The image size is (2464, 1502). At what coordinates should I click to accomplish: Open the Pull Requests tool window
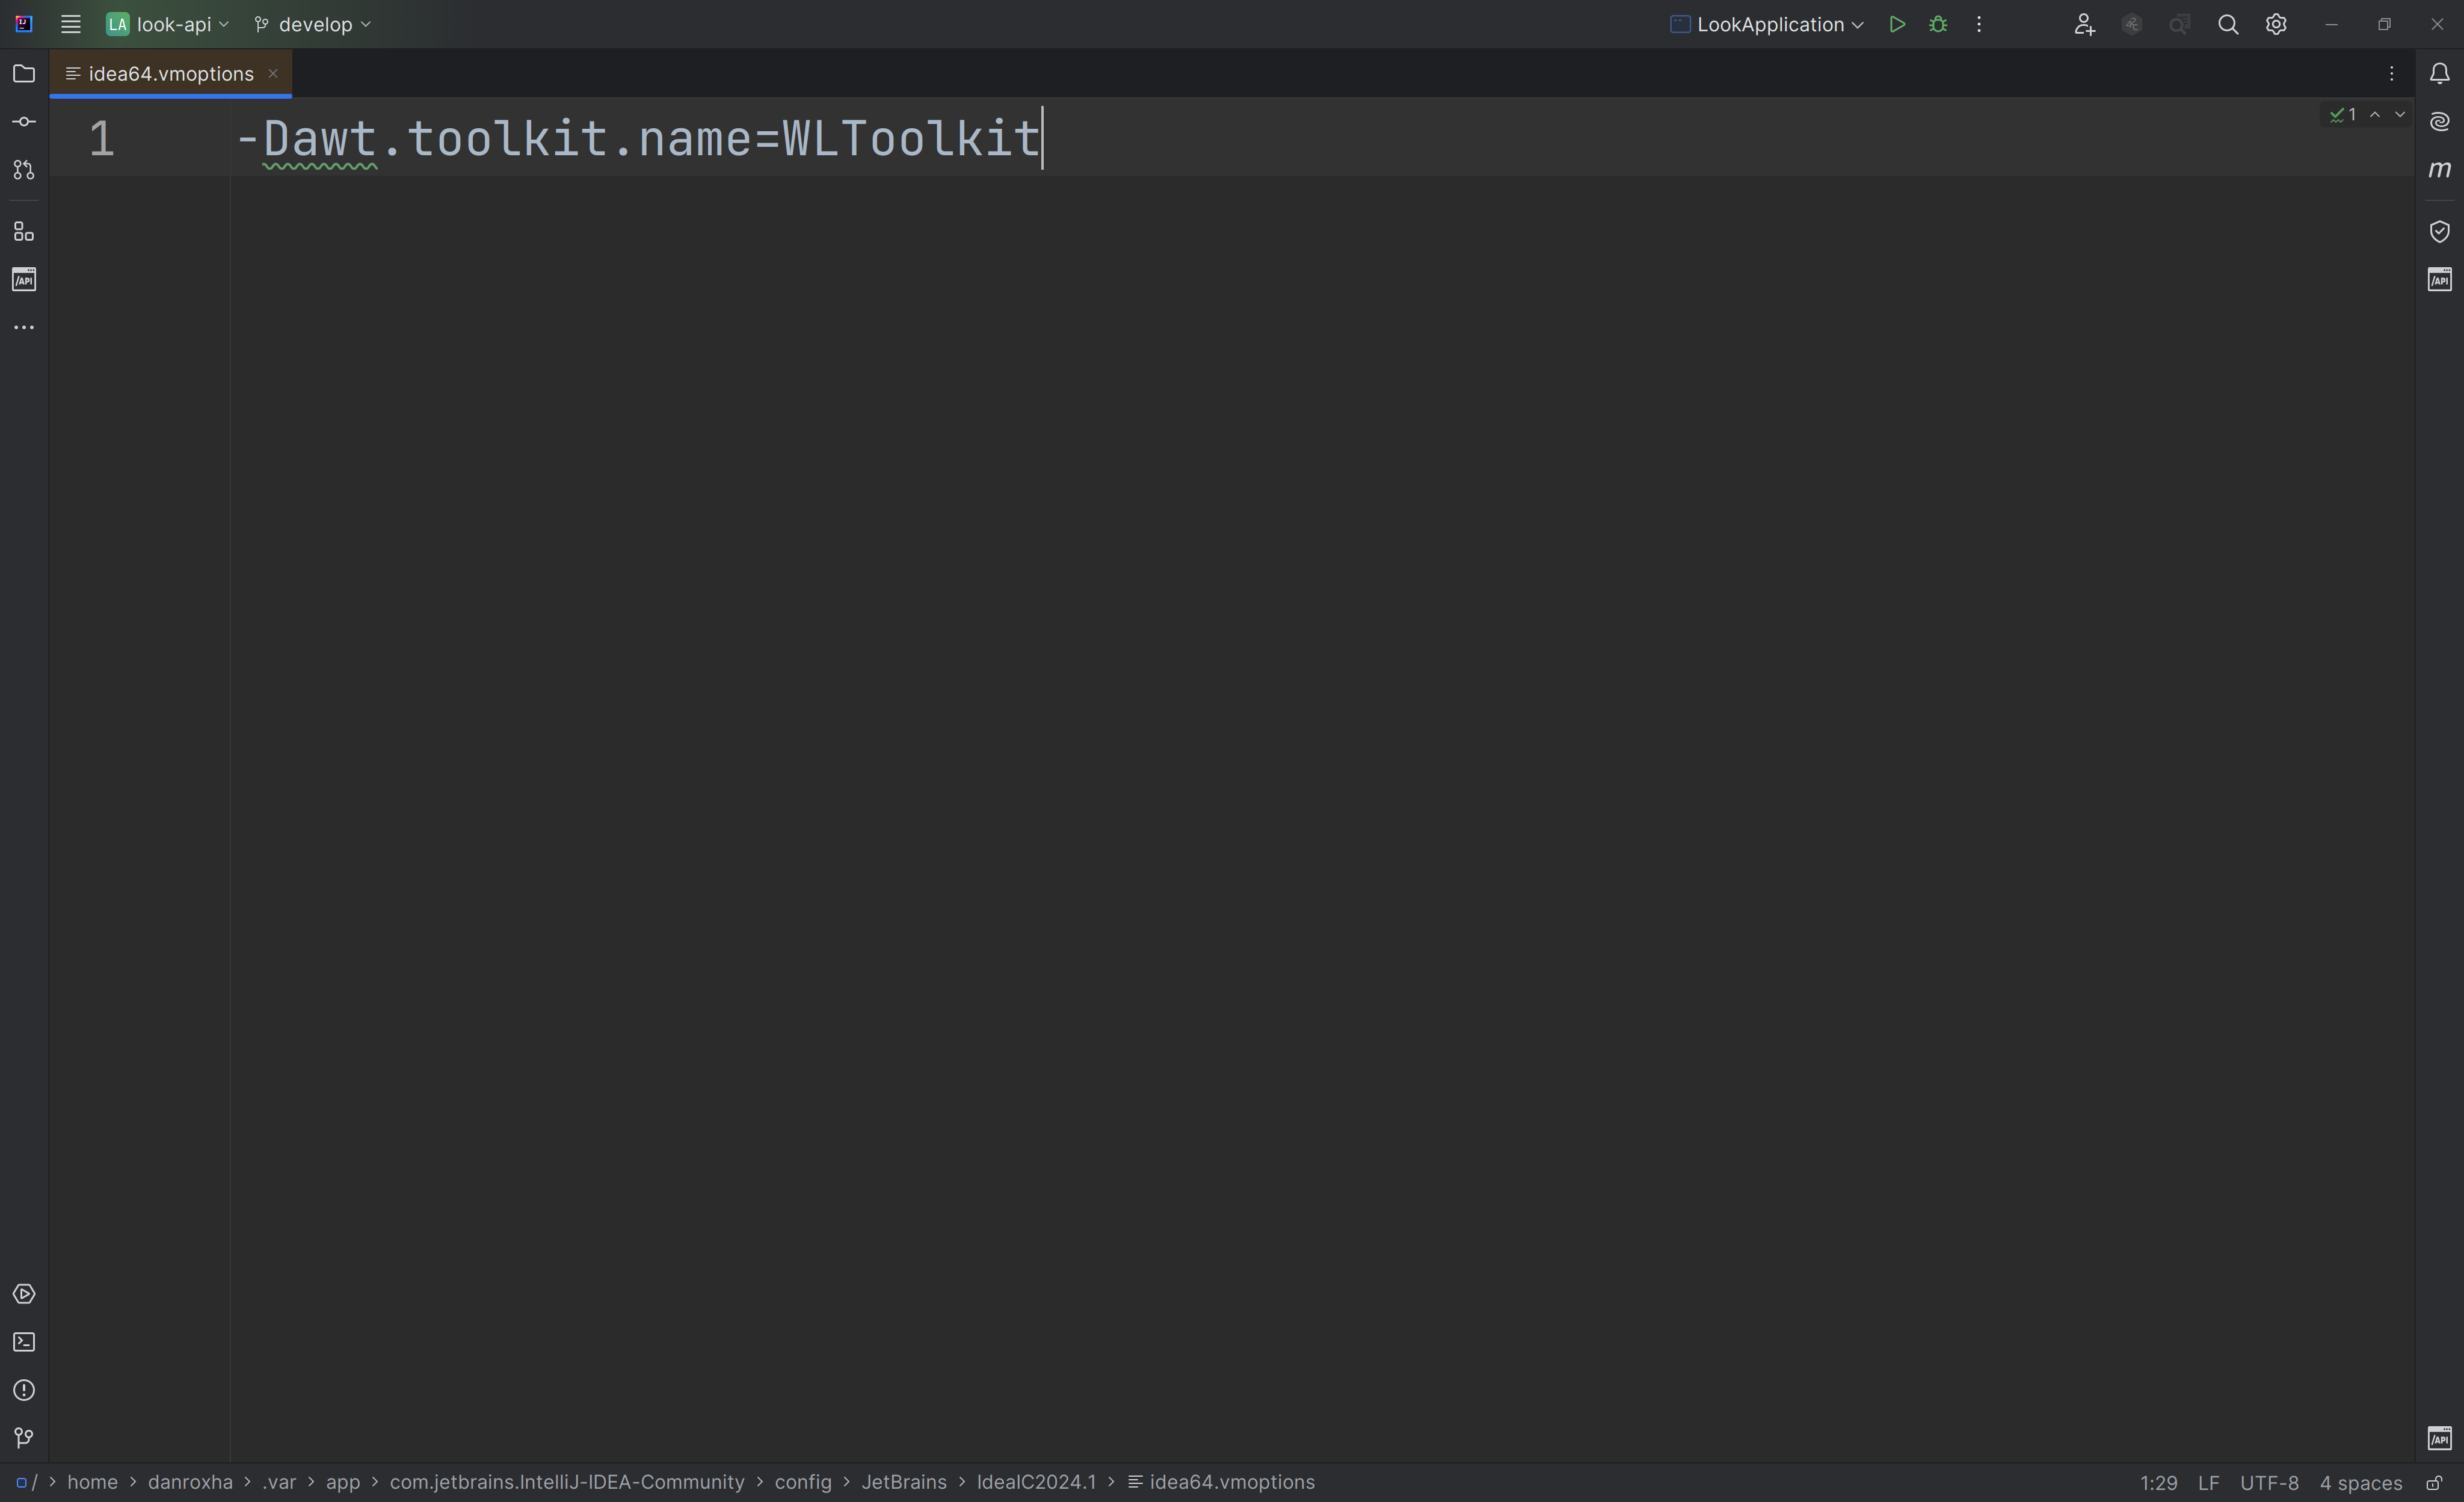pyautogui.click(x=24, y=171)
